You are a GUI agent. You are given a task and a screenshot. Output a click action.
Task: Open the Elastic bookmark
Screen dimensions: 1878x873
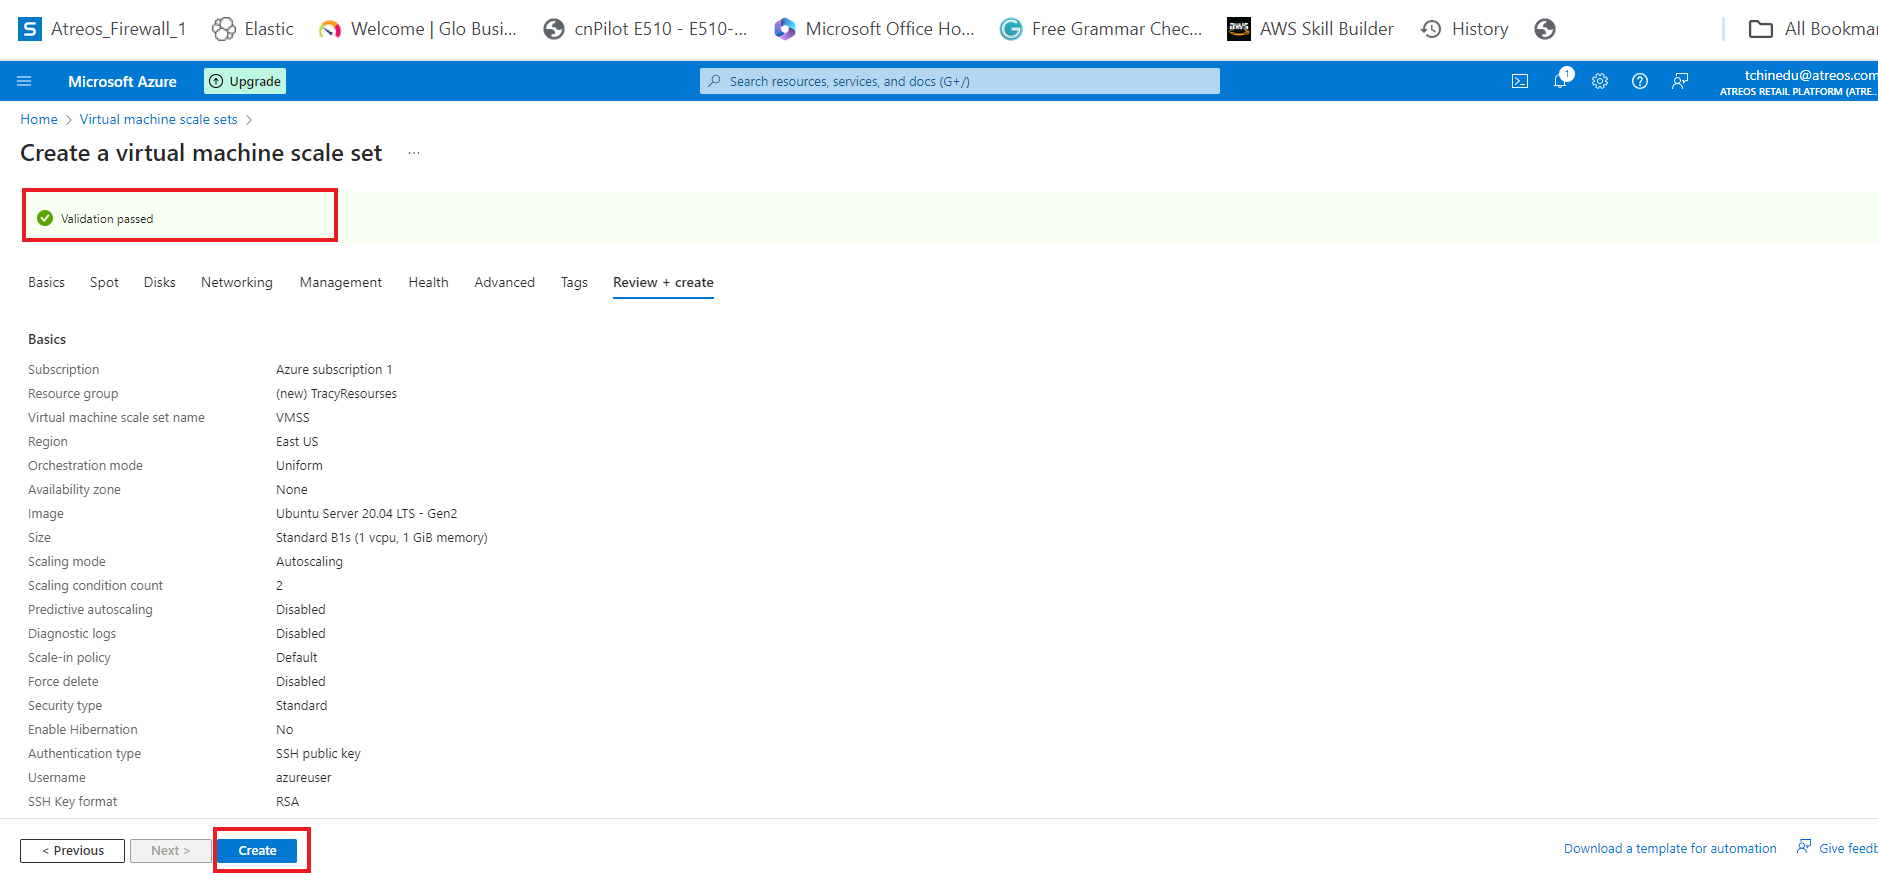(x=253, y=29)
